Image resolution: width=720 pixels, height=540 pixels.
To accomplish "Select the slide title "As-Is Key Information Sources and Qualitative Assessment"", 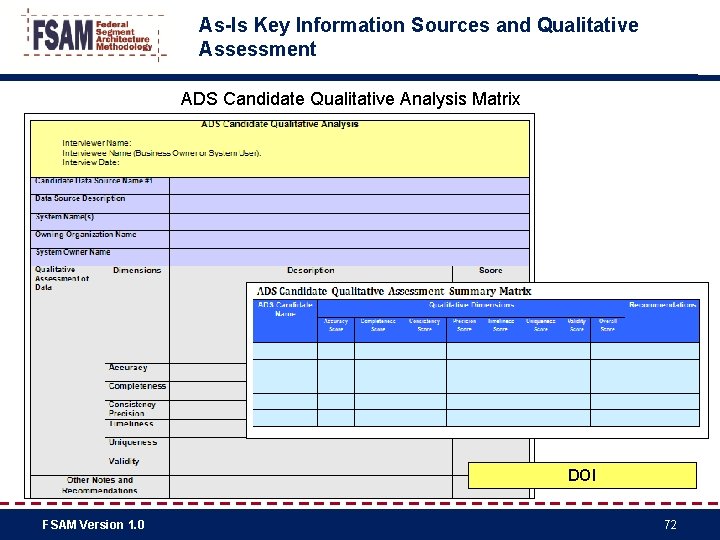I will 418,37.
